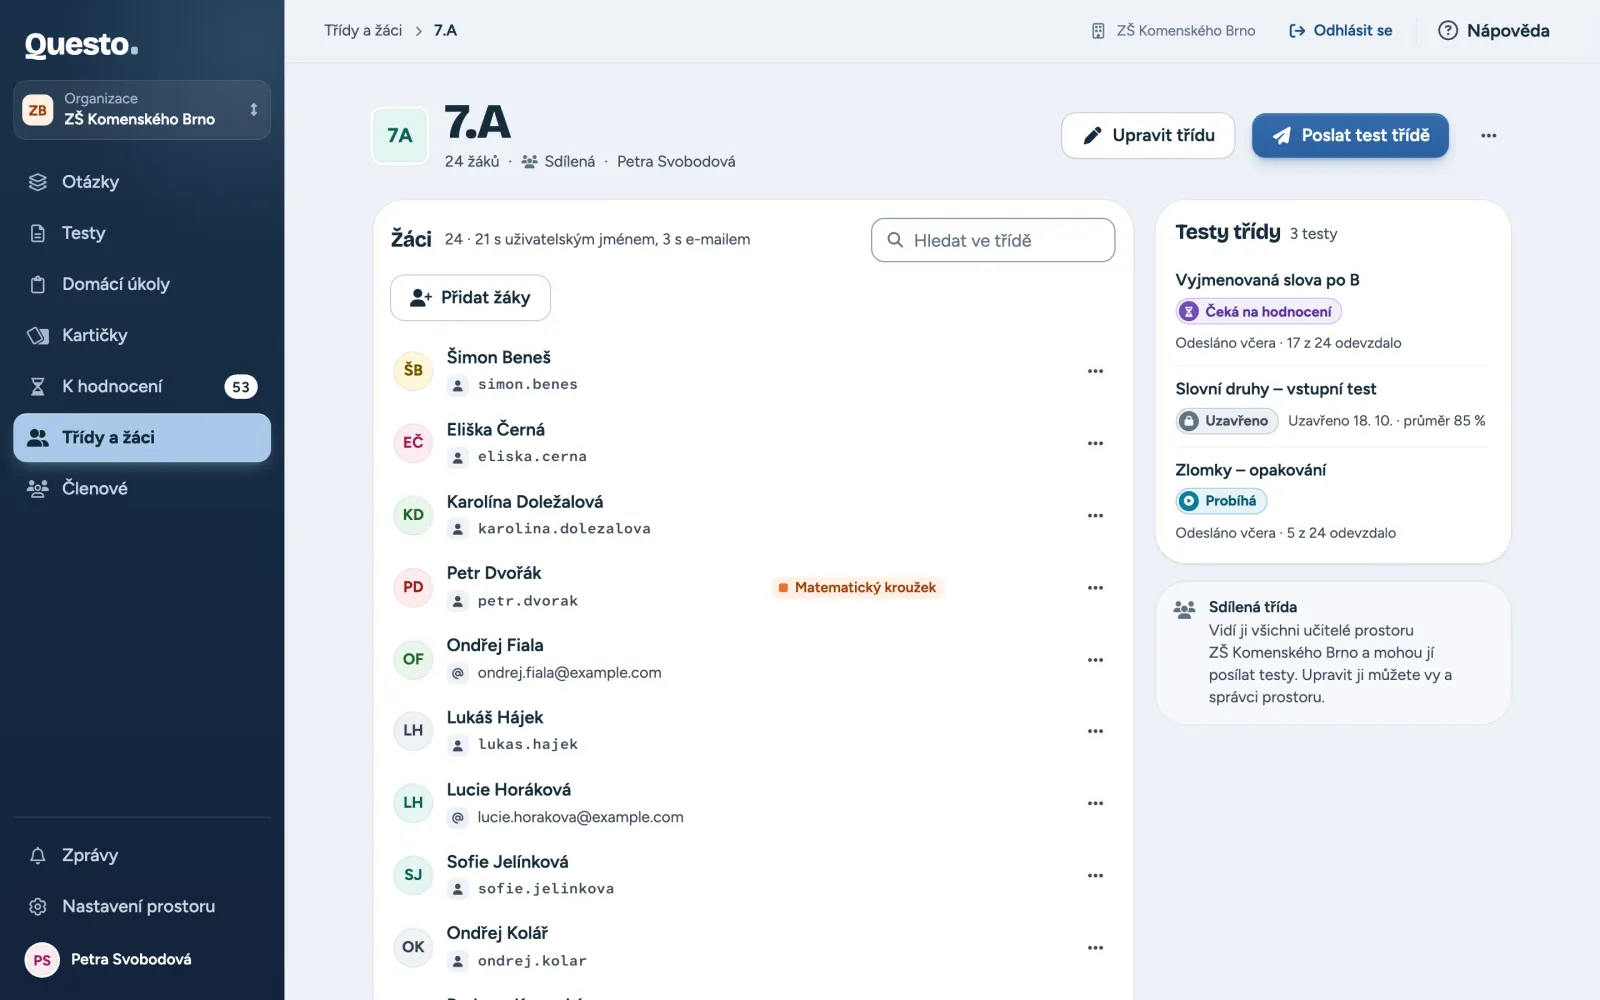Open options menu for Karolína Doležalová

coord(1095,515)
